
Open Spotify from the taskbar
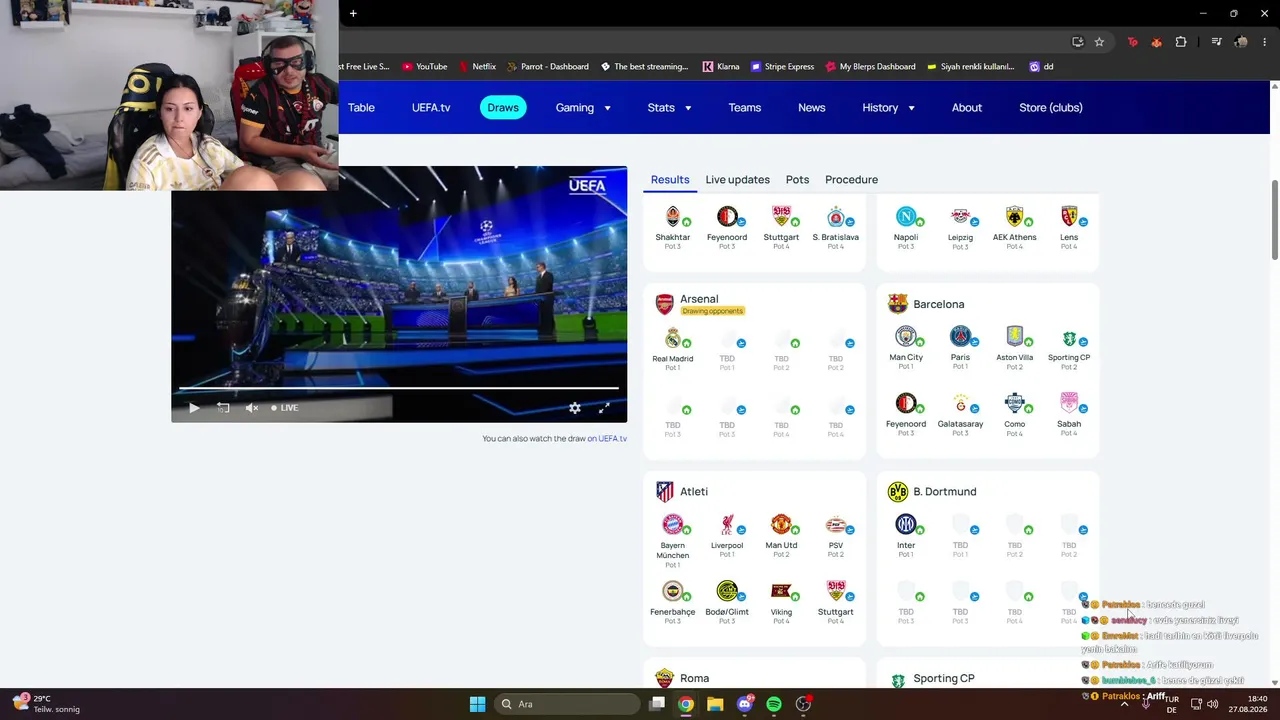774,704
